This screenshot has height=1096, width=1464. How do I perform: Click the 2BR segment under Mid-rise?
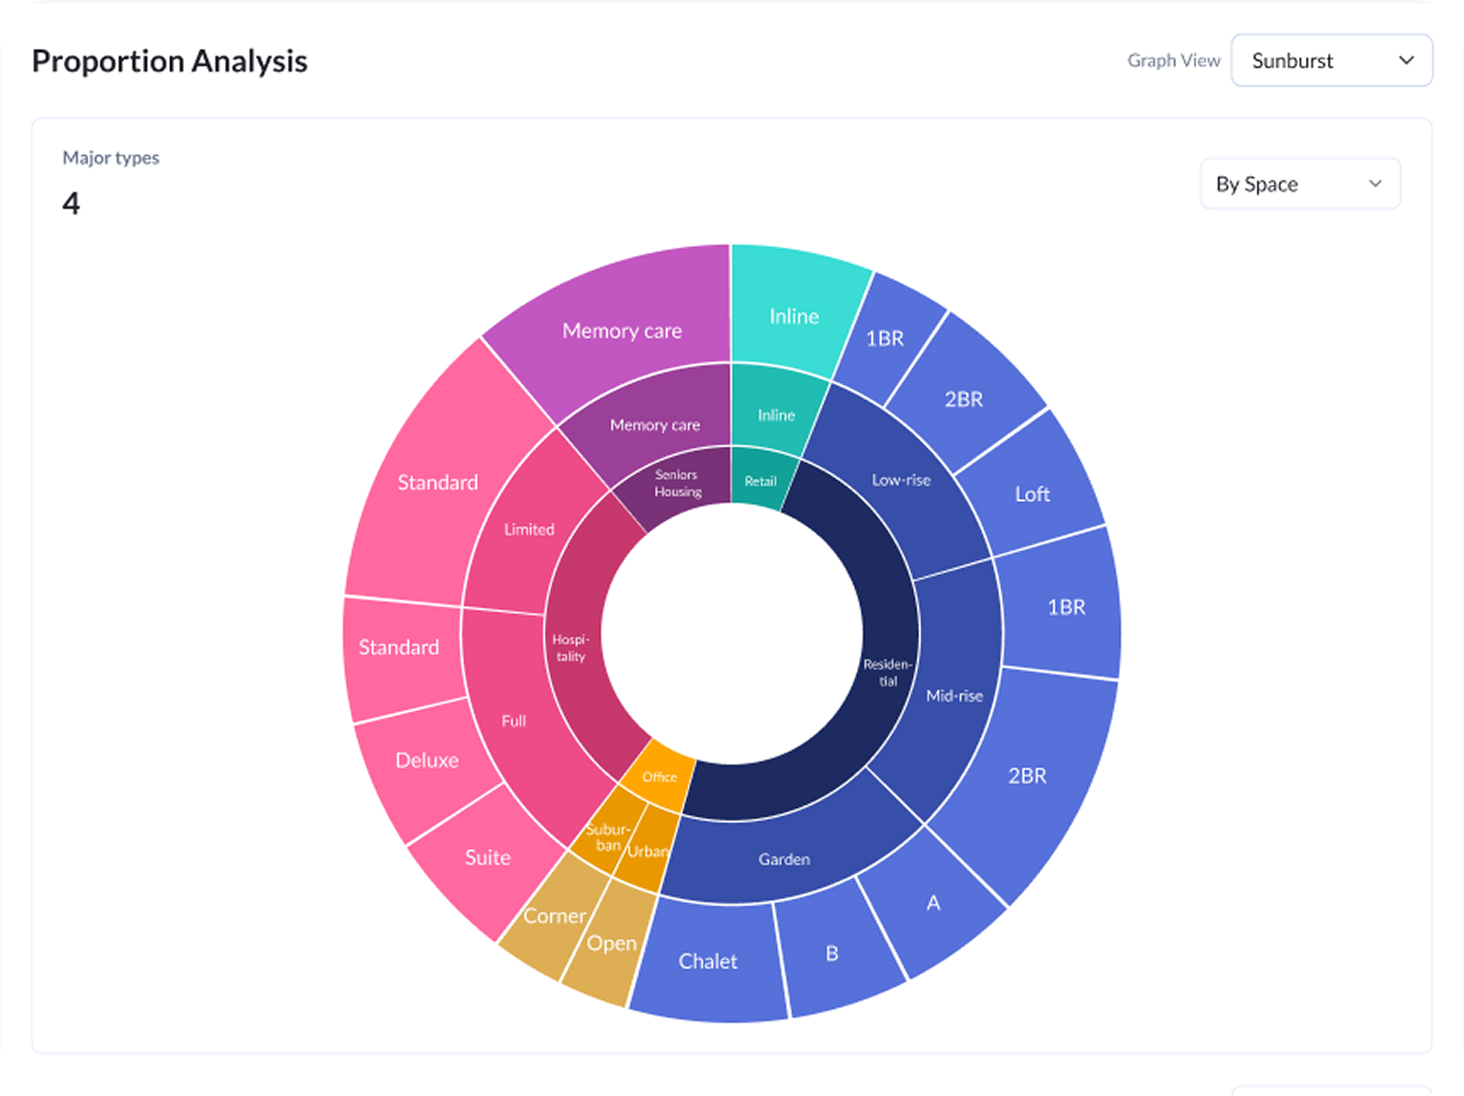pos(1027,775)
